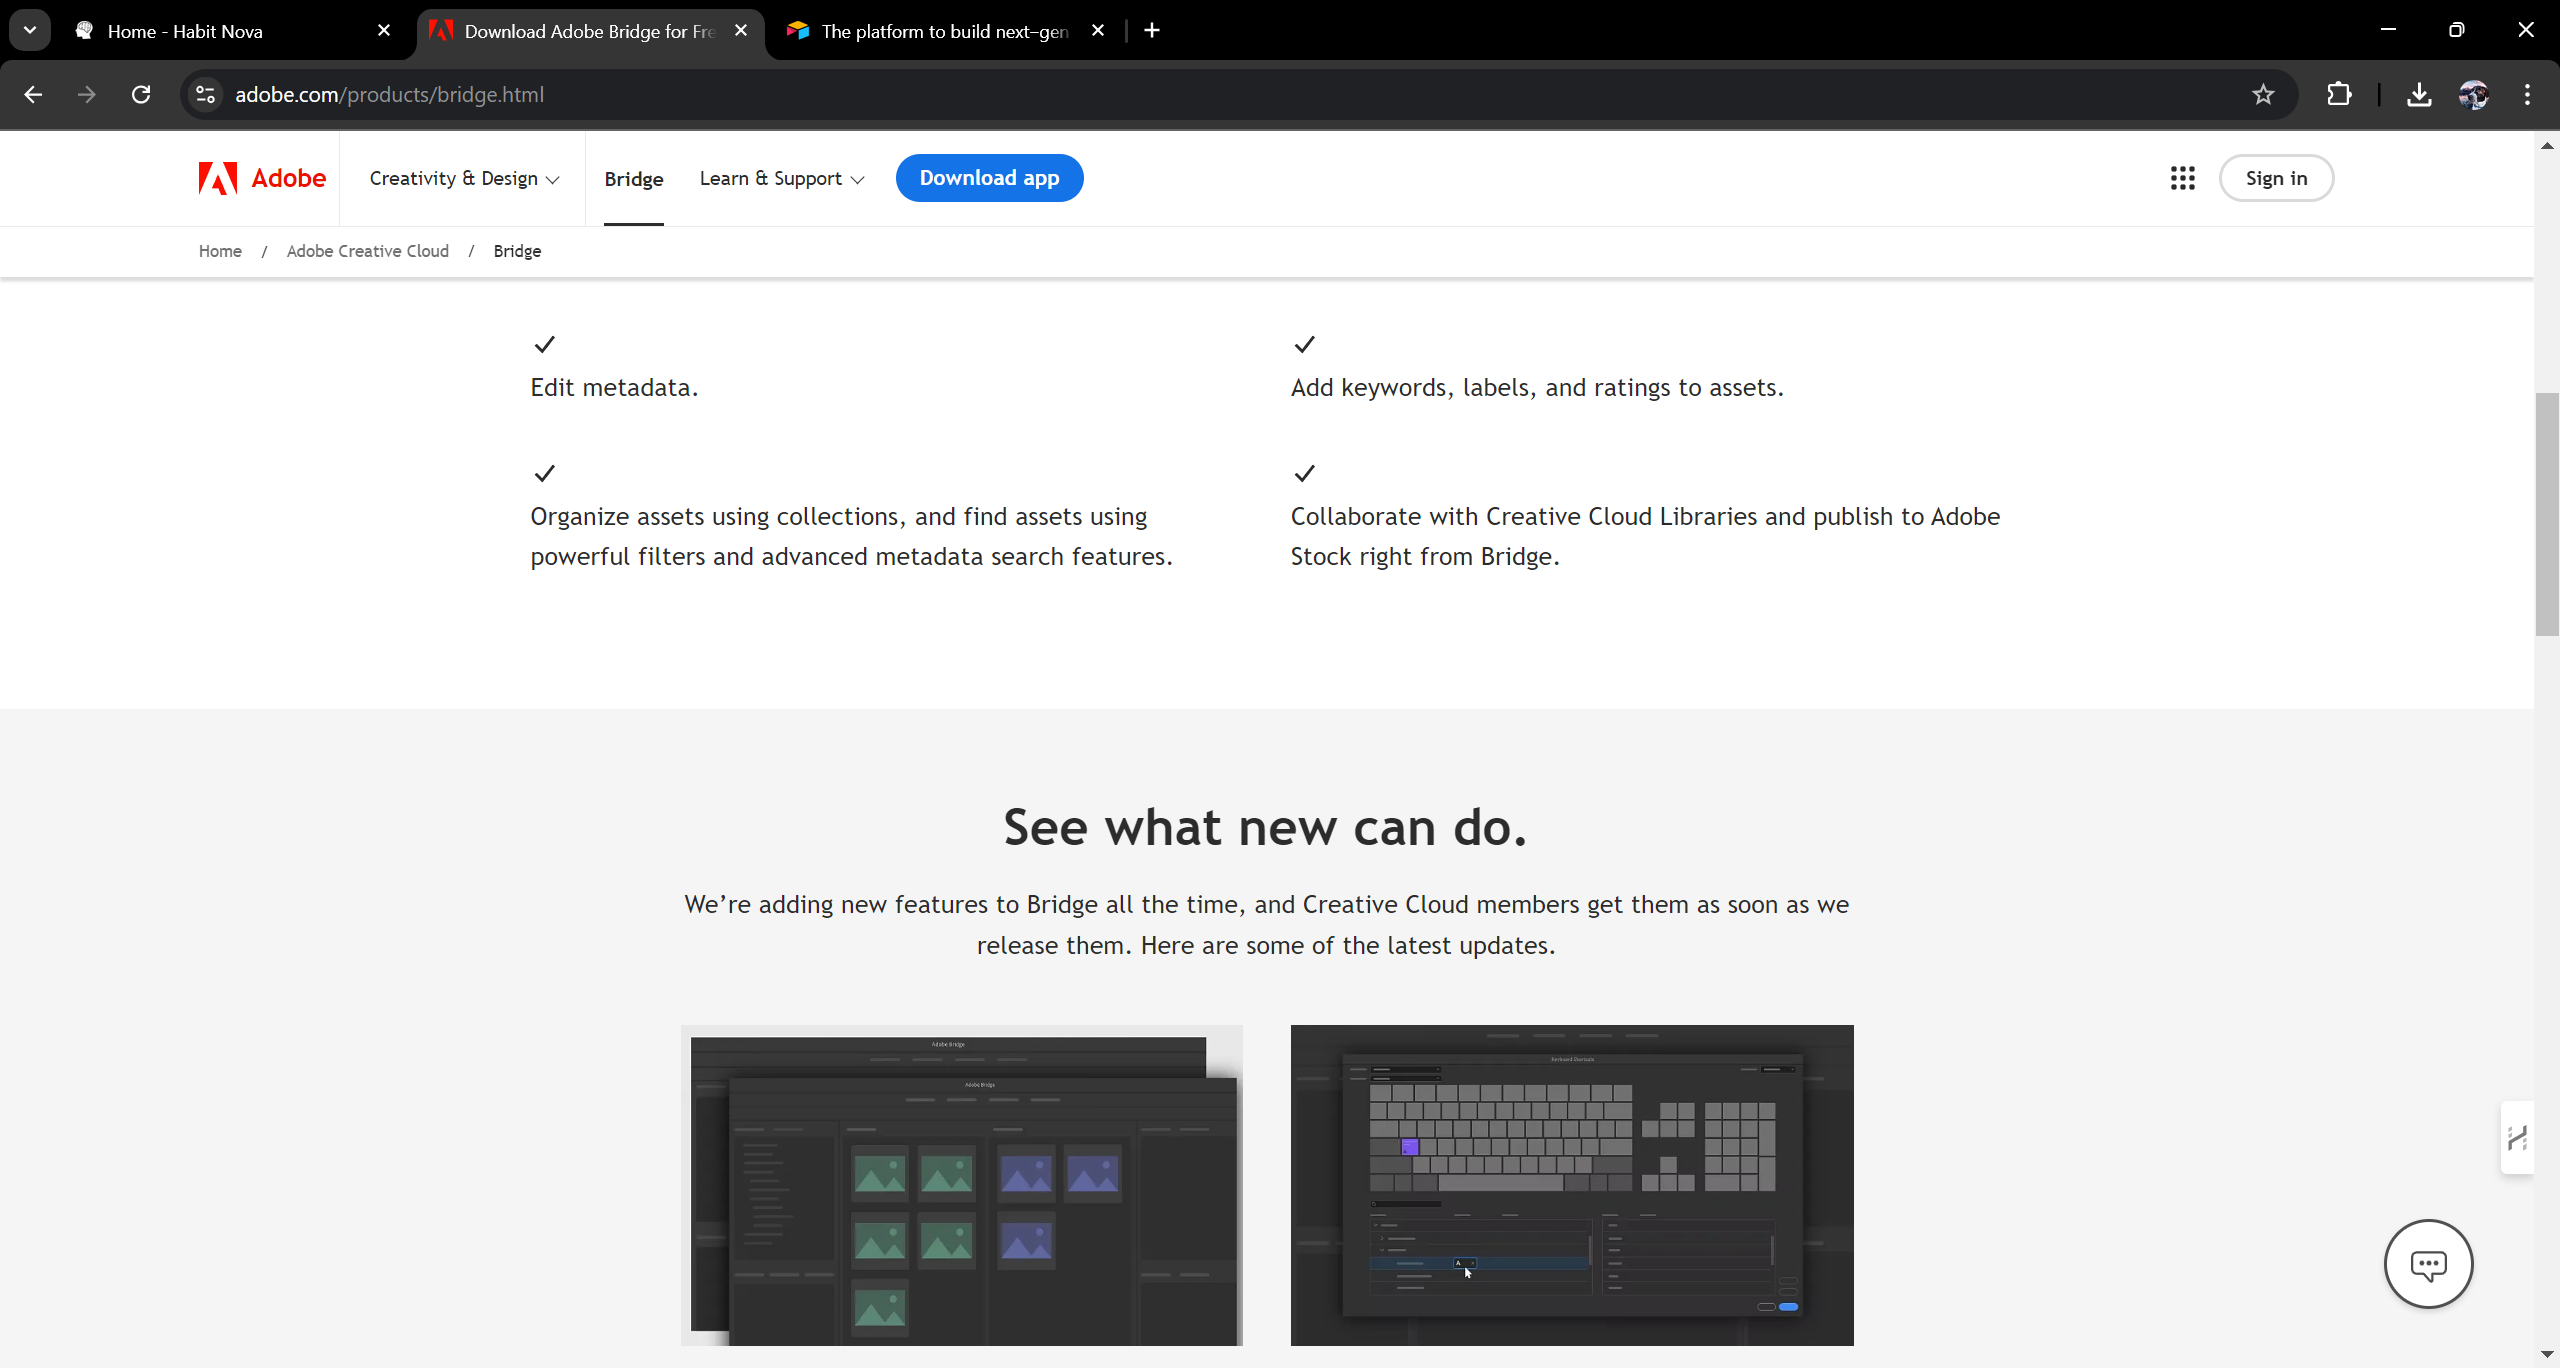Screen dimensions: 2560x1368
Task: Click the page vertical scrollbar thumb
Action: (x=2546, y=514)
